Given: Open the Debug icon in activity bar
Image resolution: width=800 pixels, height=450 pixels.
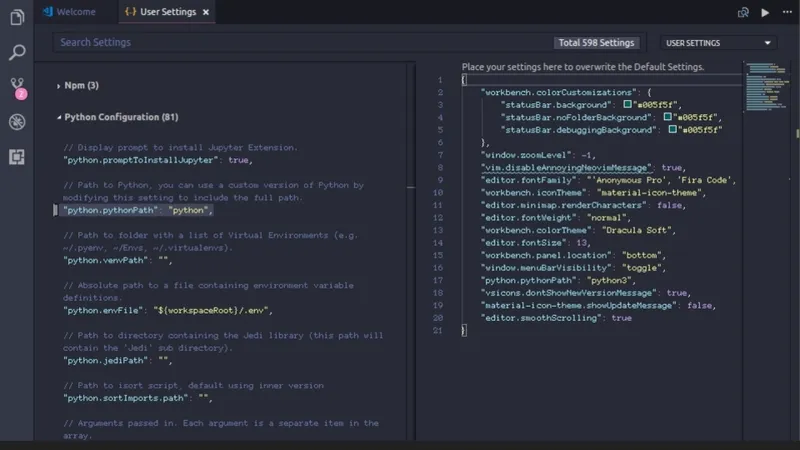Looking at the screenshot, I should click(x=17, y=122).
